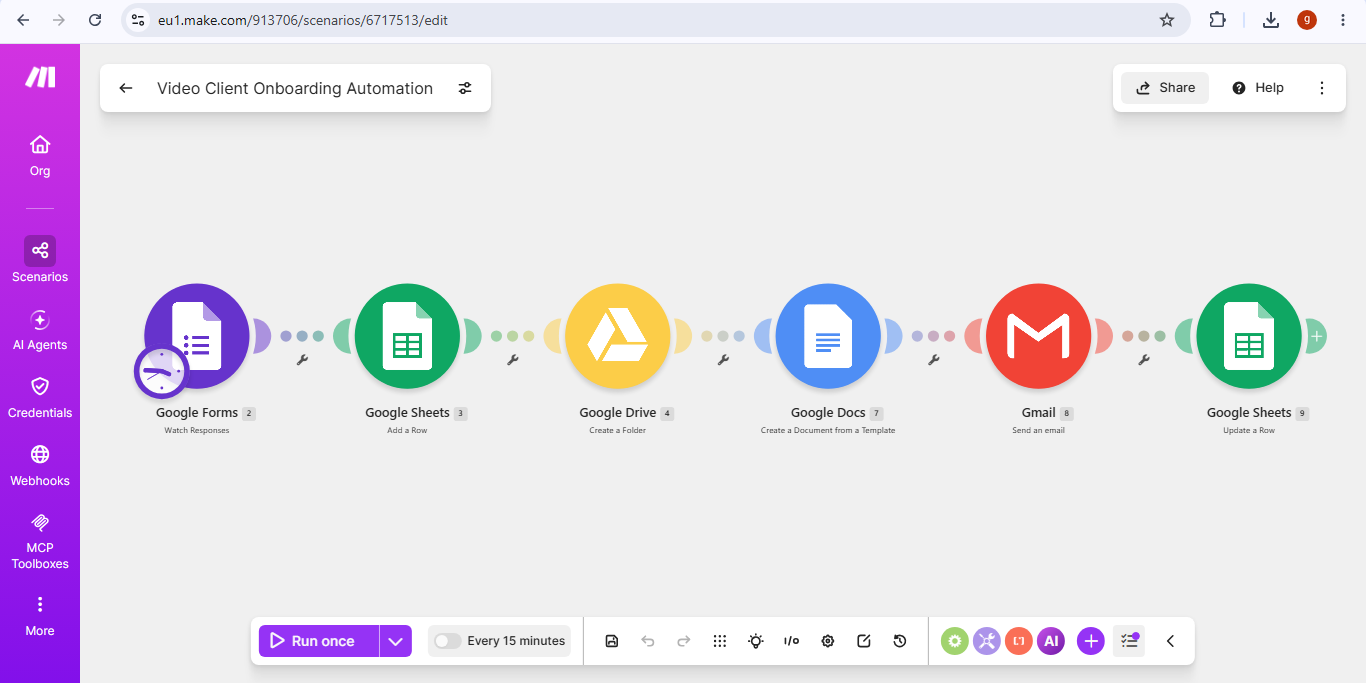Go back with the scenario title arrow
1366x683 pixels.
coord(126,88)
